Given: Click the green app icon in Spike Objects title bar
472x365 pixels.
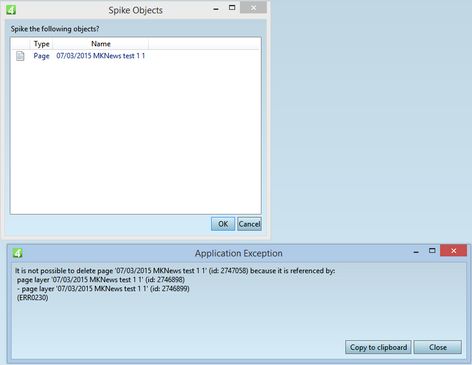Looking at the screenshot, I should pyautogui.click(x=11, y=10).
